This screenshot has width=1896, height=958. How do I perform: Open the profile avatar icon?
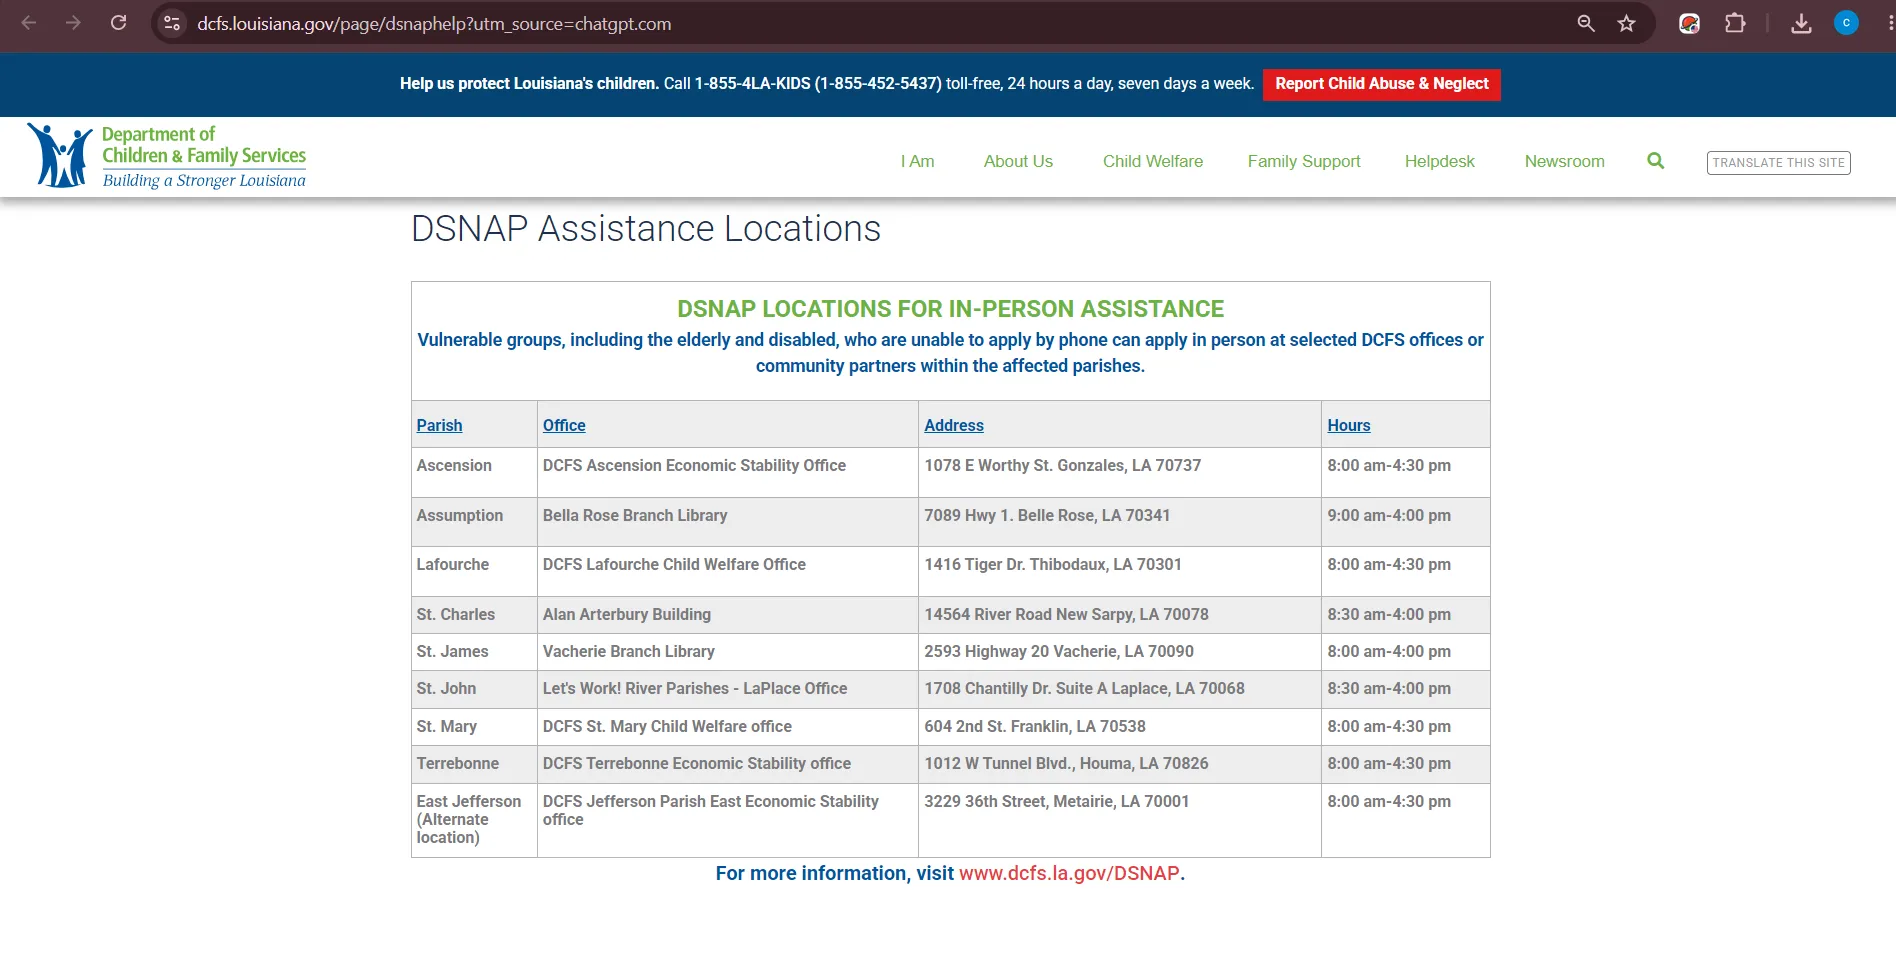1846,23
